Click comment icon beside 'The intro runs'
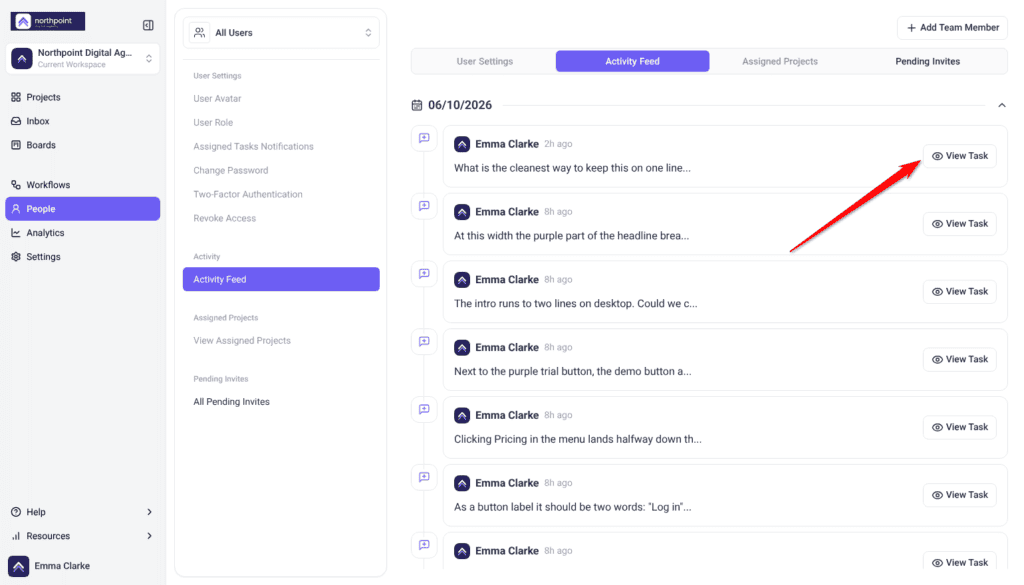Screen dimensions: 1024x585 (x=424, y=274)
